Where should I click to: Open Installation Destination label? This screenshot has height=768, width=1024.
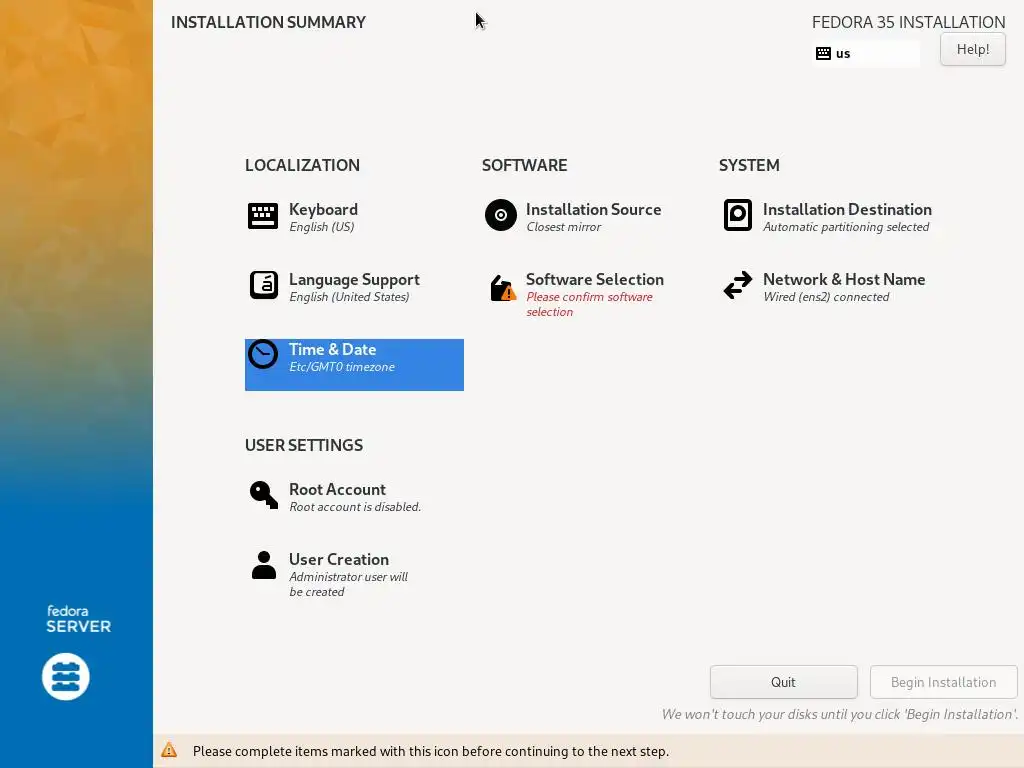point(847,210)
